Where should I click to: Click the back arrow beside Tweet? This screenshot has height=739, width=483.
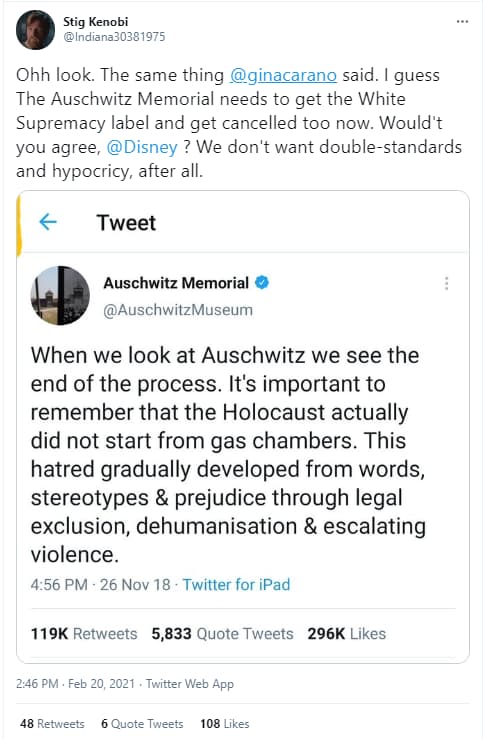pos(48,222)
